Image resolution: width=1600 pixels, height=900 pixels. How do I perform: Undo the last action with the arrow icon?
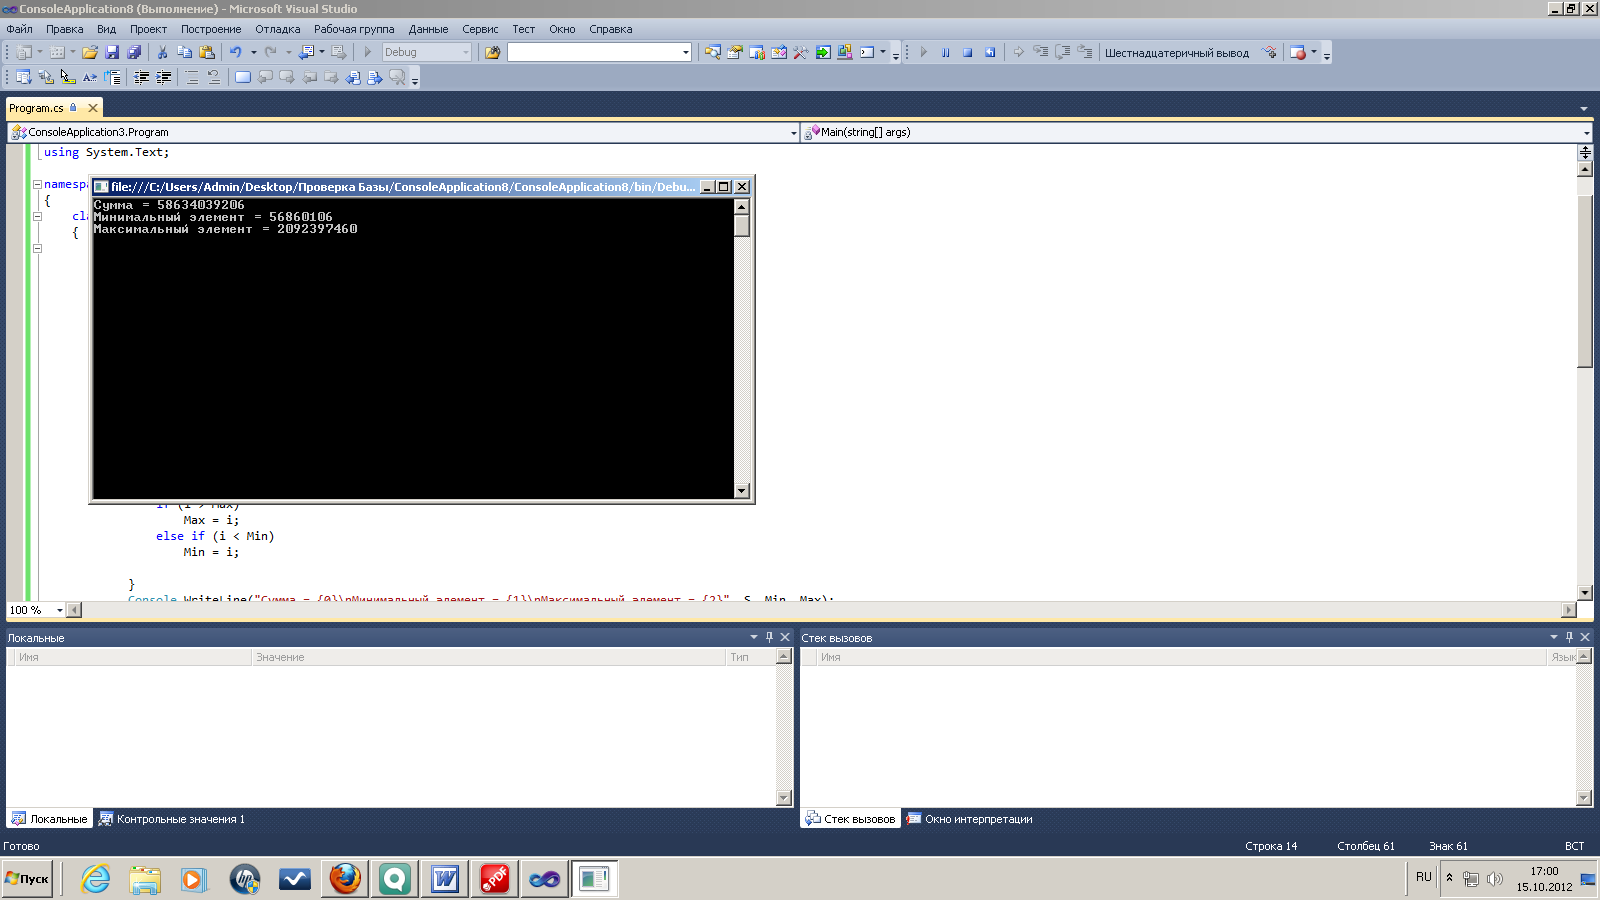click(235, 52)
